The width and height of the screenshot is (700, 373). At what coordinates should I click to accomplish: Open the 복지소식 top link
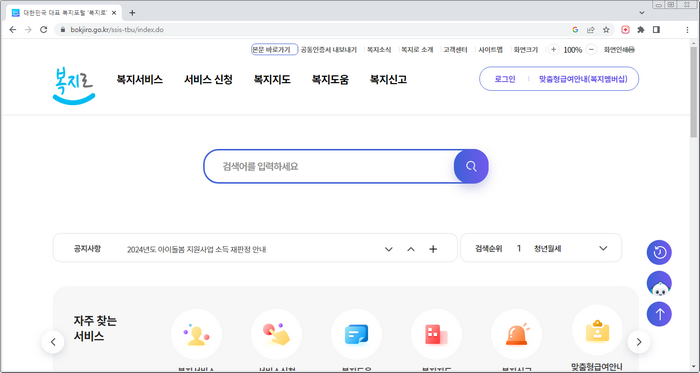point(379,50)
